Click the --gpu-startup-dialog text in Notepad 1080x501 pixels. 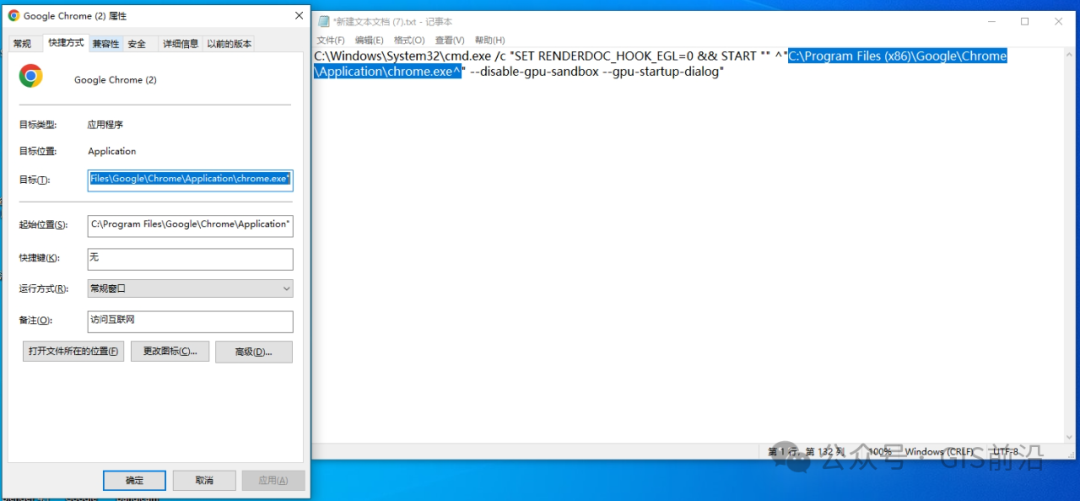tap(663, 72)
